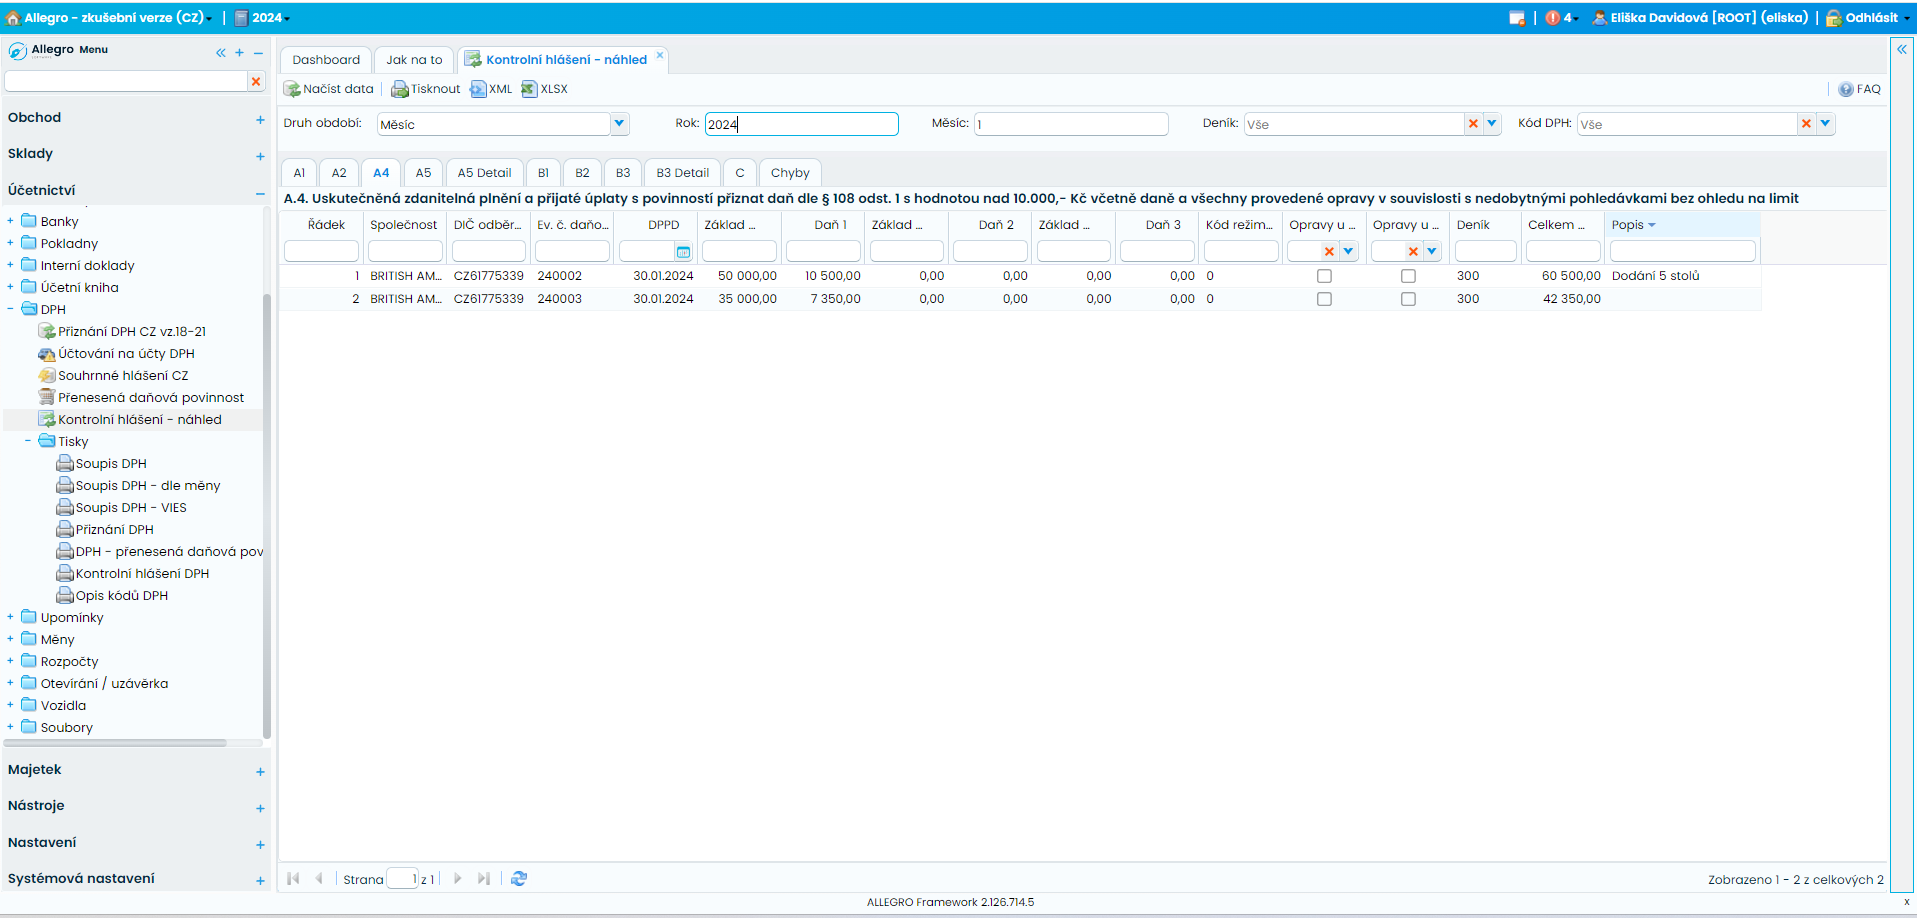The width and height of the screenshot is (1917, 918).
Task: Click the Tisknout printer icon
Action: click(x=399, y=89)
